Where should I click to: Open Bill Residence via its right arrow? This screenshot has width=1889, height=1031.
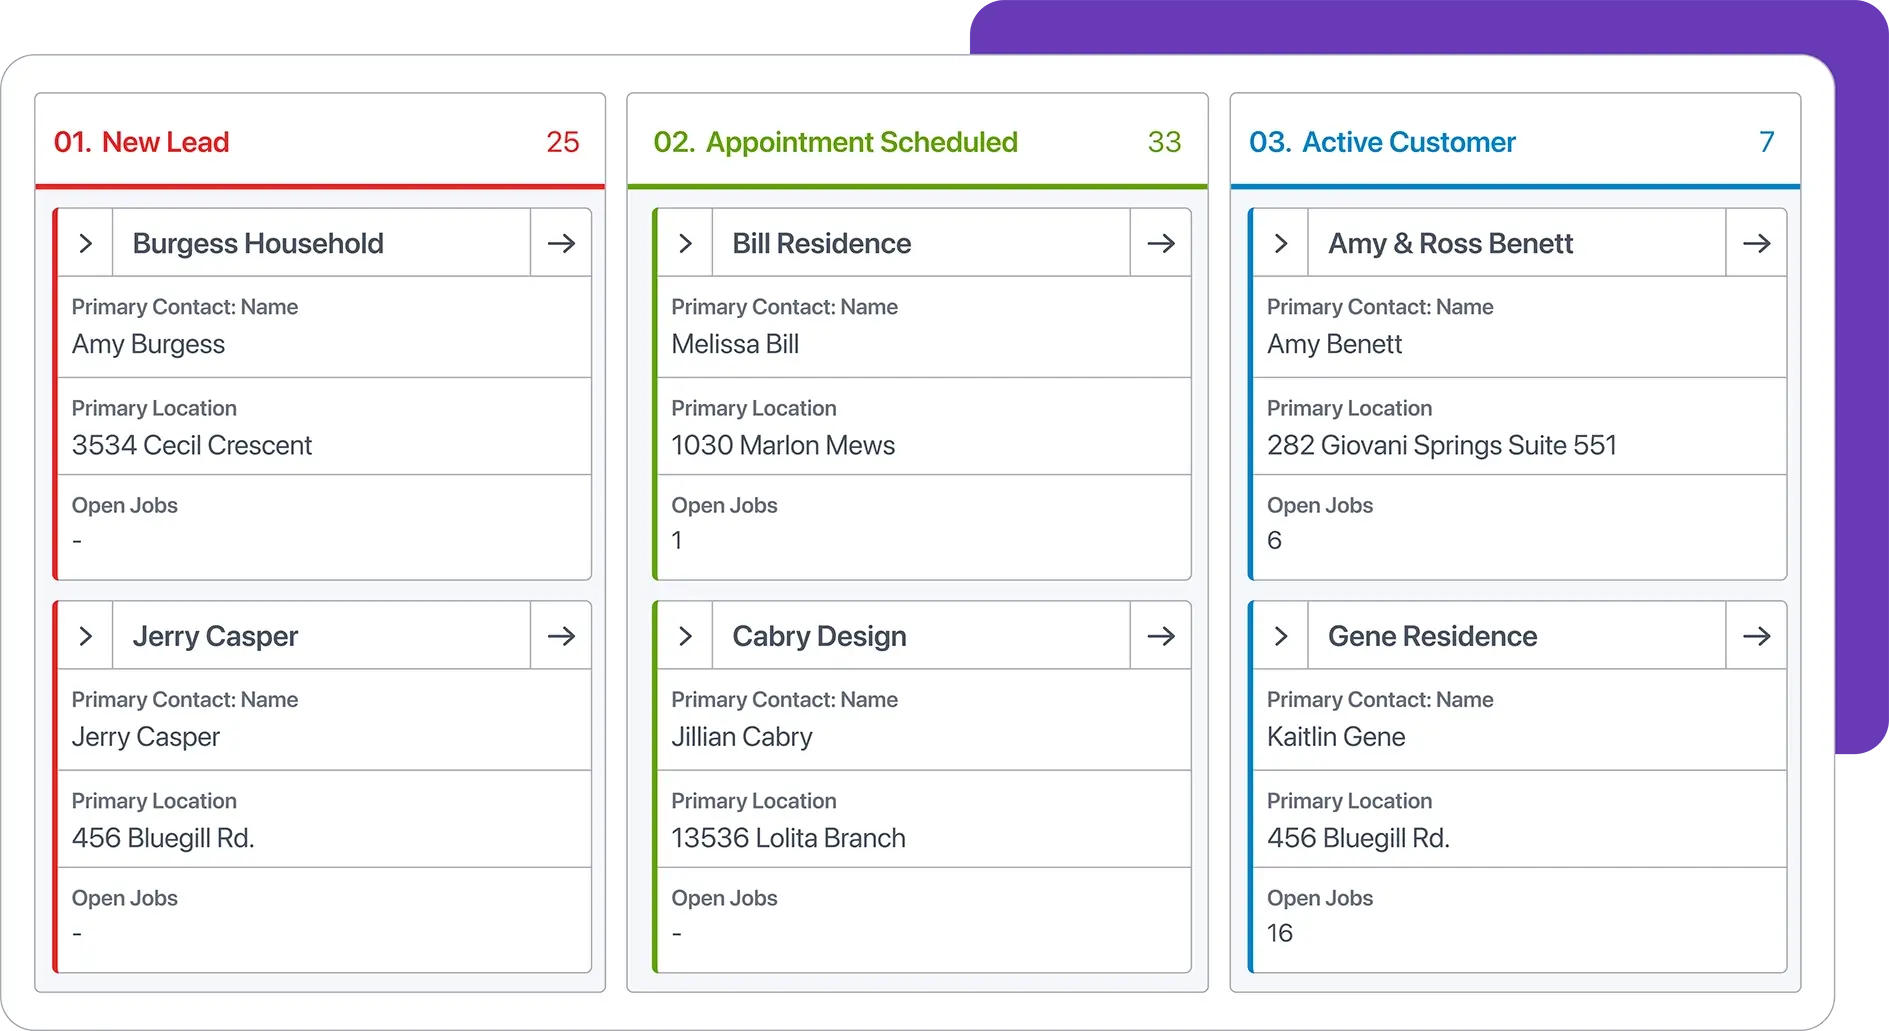coord(1160,243)
